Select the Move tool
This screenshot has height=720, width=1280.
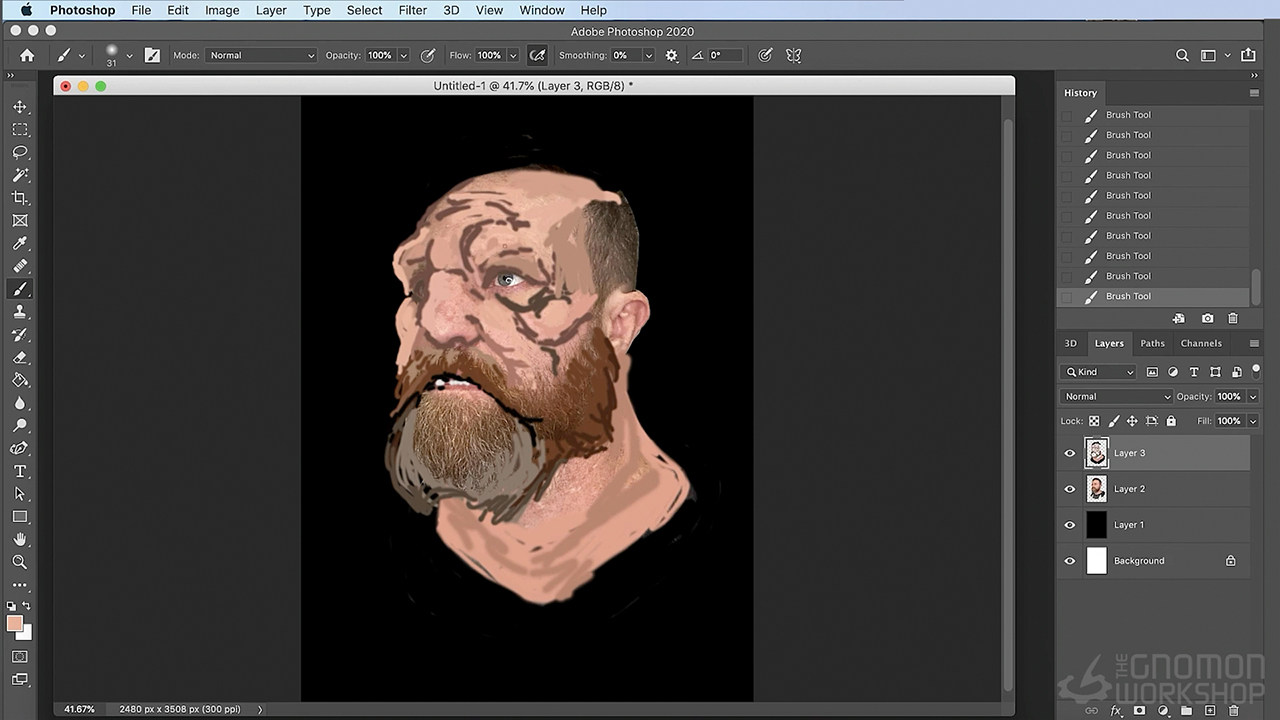click(x=19, y=107)
